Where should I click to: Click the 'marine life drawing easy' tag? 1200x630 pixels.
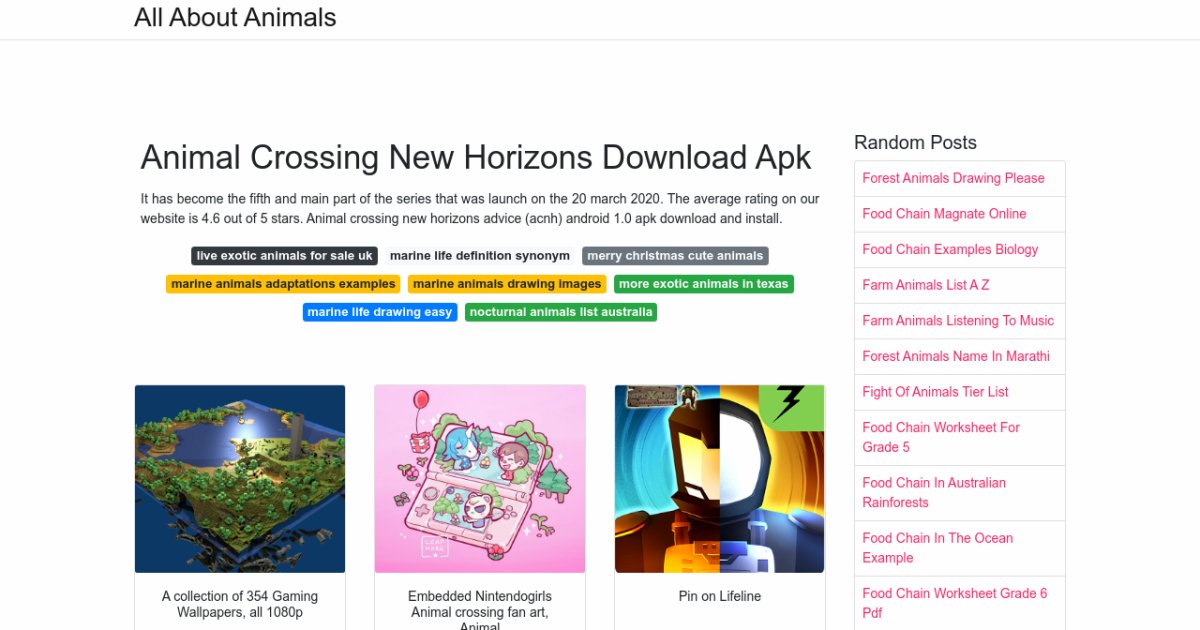point(380,312)
